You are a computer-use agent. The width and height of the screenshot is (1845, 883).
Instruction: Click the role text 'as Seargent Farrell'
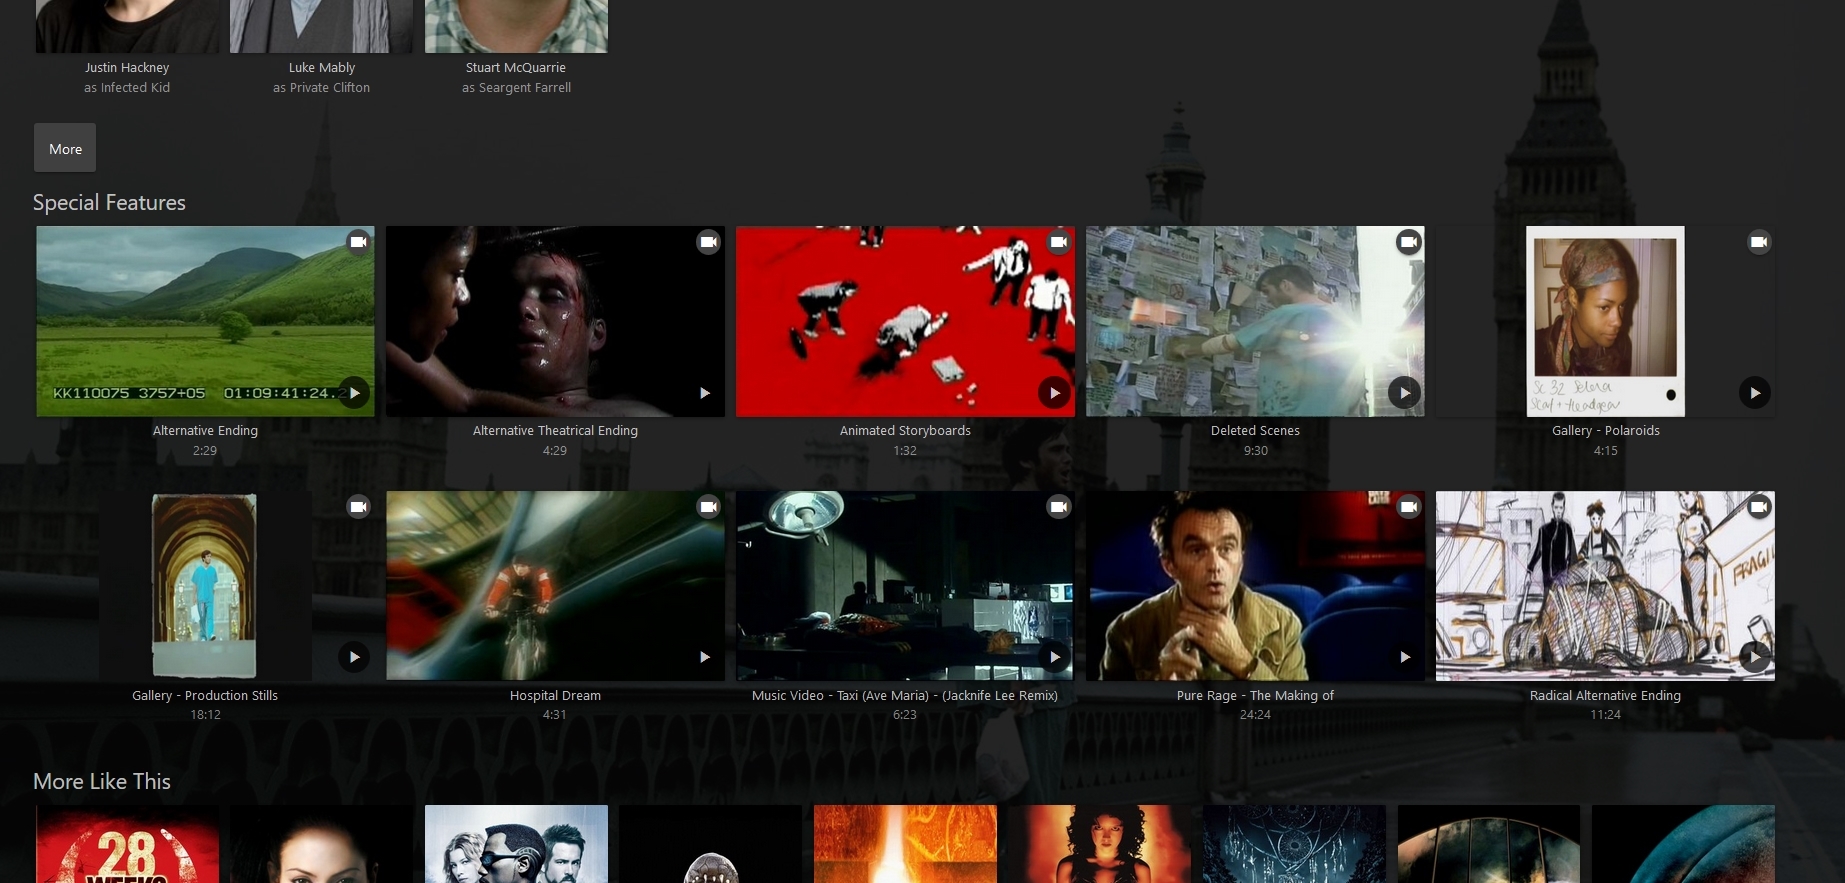[x=516, y=88]
